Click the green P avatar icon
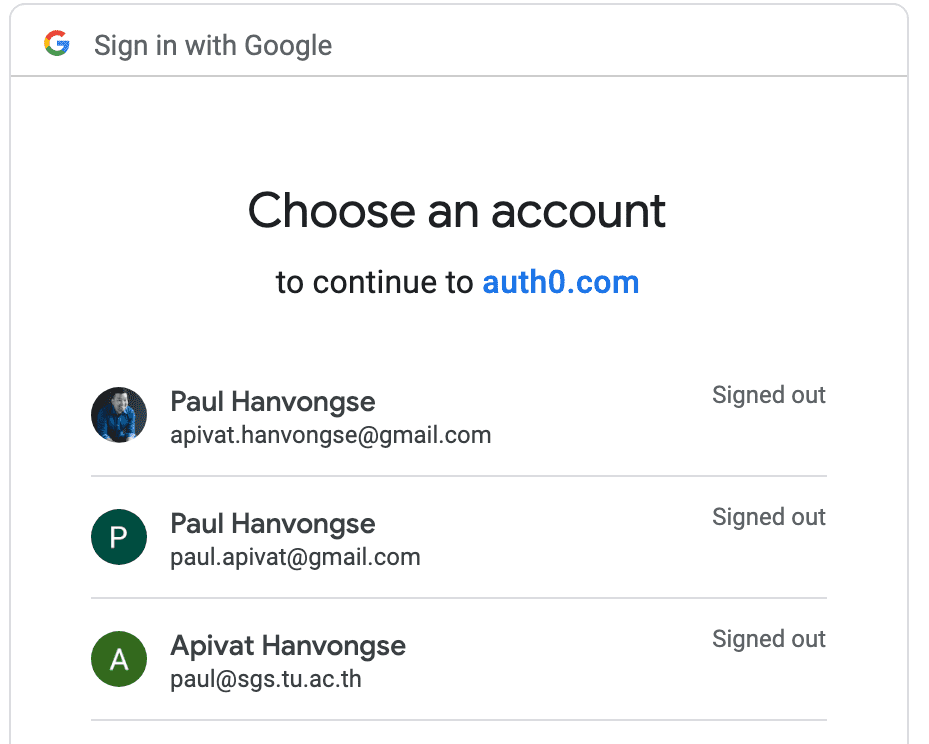Image resolution: width=929 pixels, height=744 pixels. pyautogui.click(x=119, y=537)
